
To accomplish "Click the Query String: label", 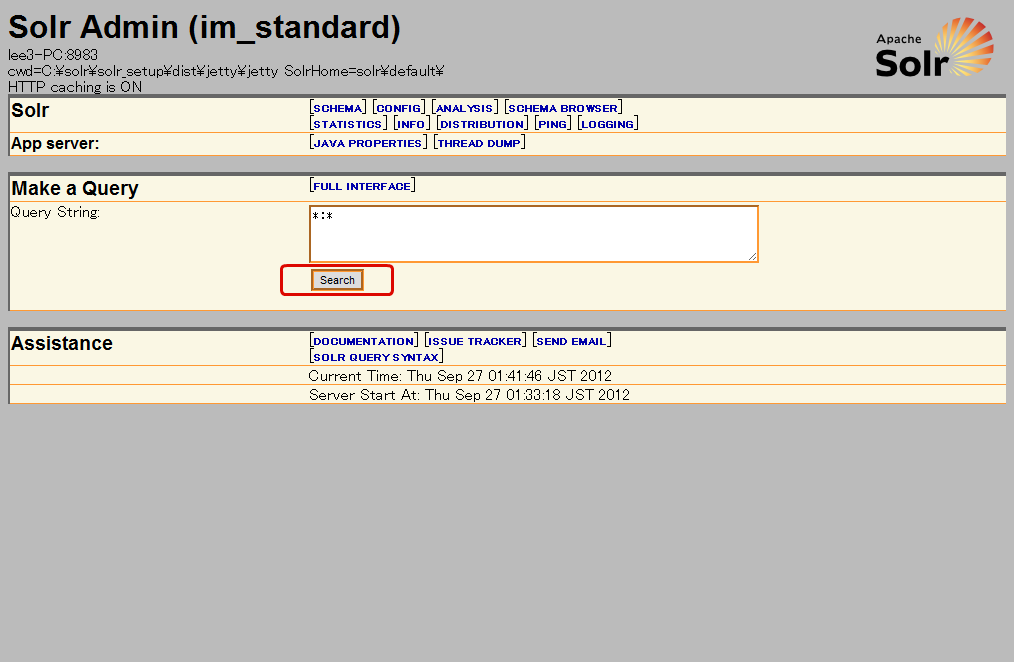I will pos(55,212).
